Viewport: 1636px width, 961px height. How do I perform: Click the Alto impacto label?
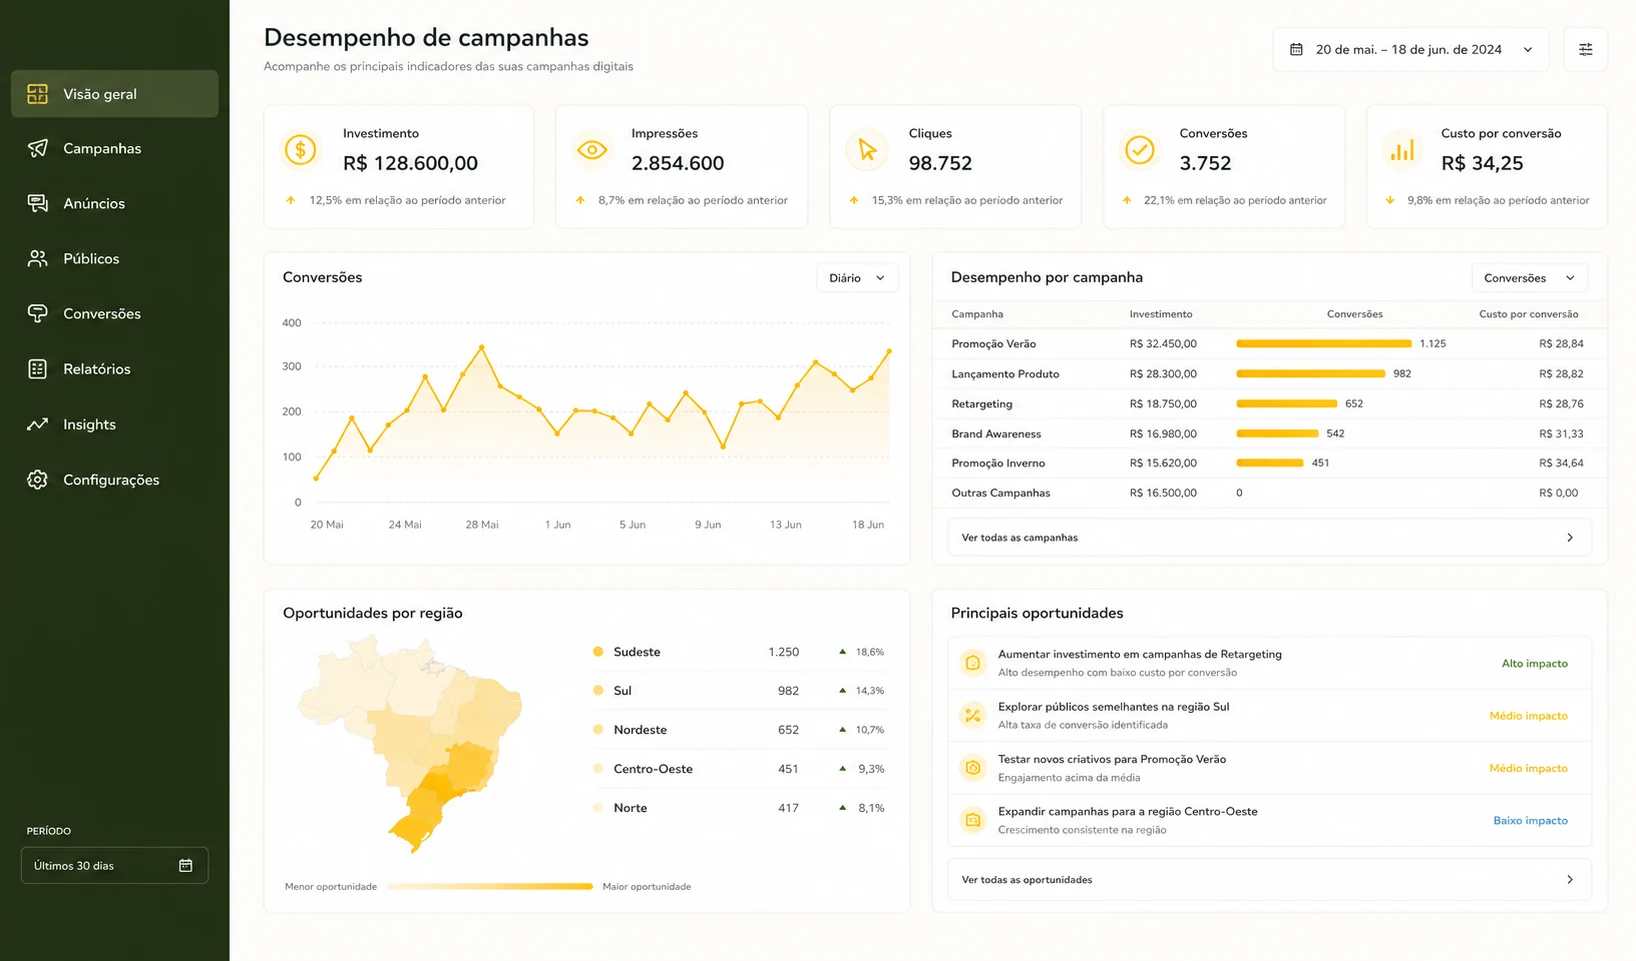coord(1534,663)
